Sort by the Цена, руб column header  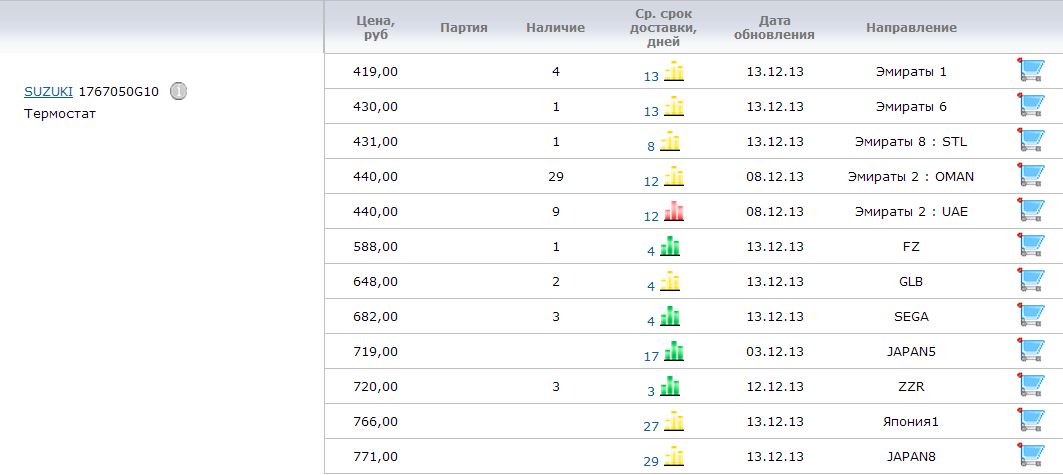[375, 27]
